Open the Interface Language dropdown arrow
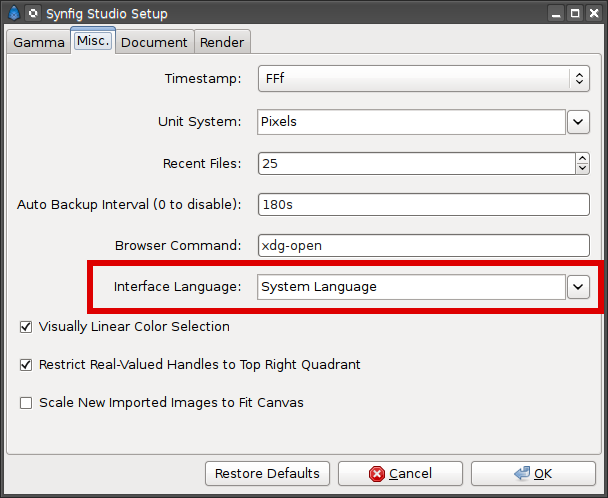 (x=579, y=287)
